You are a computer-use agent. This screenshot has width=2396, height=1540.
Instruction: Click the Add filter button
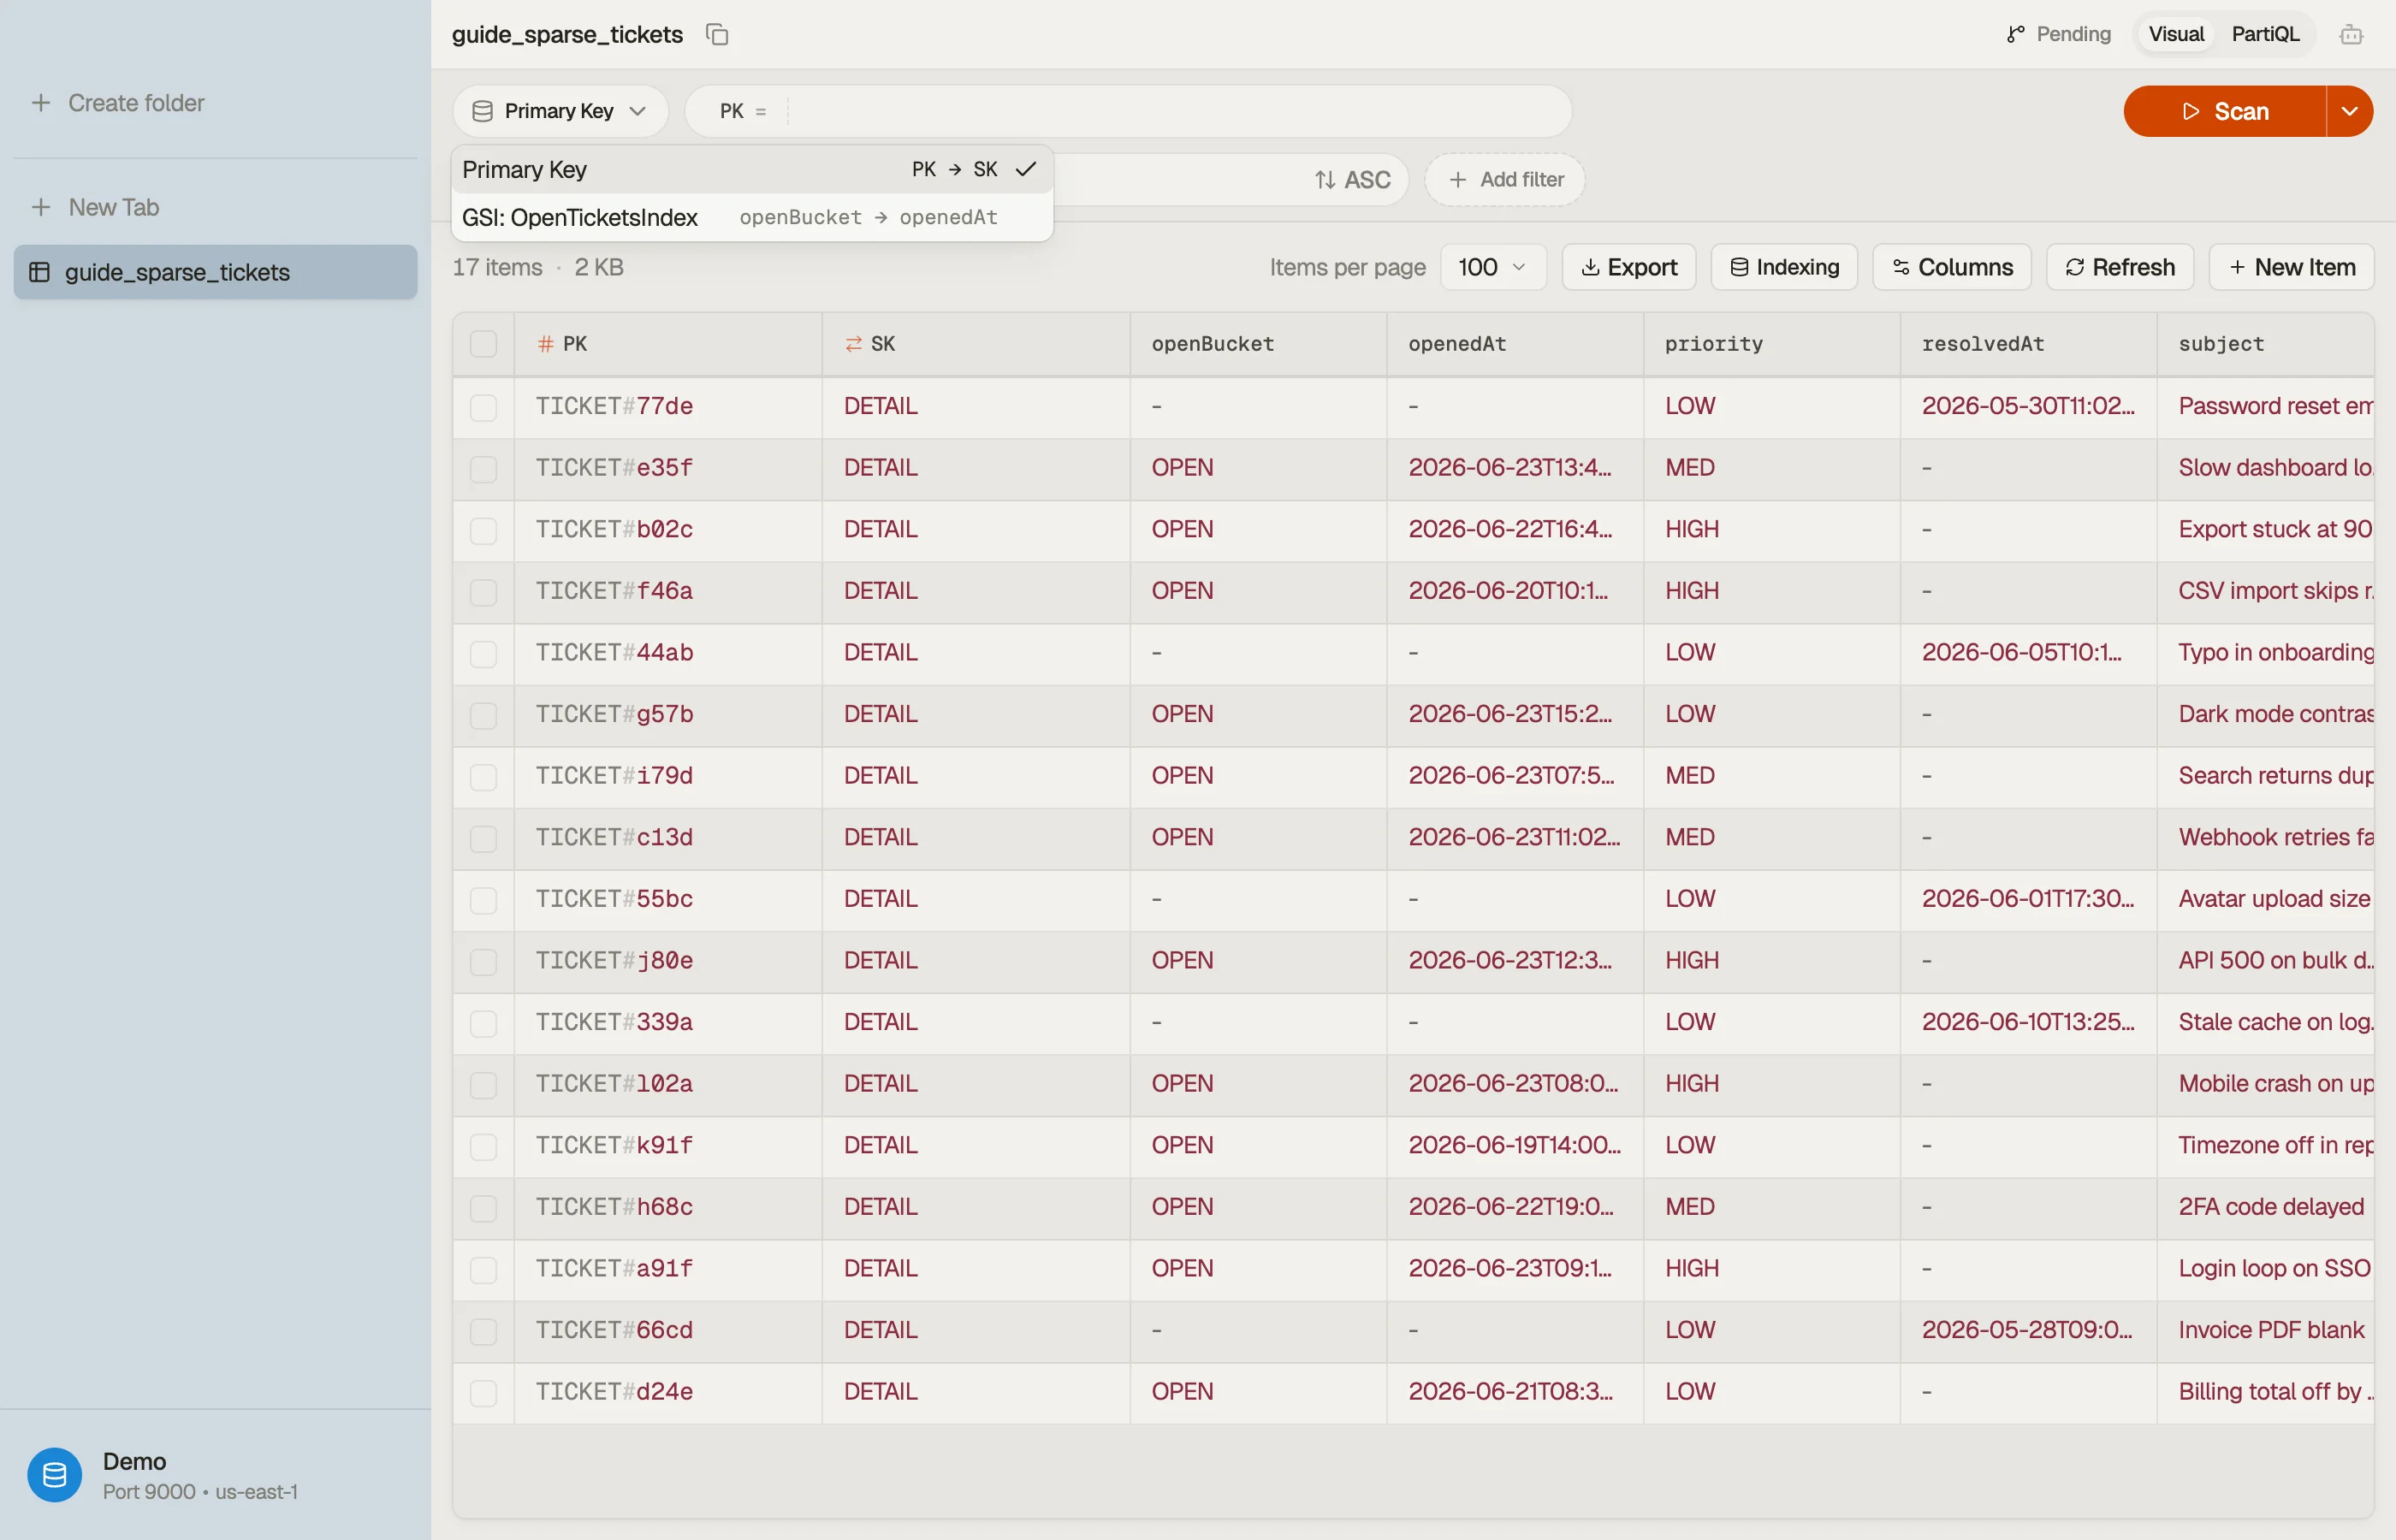tap(1505, 180)
